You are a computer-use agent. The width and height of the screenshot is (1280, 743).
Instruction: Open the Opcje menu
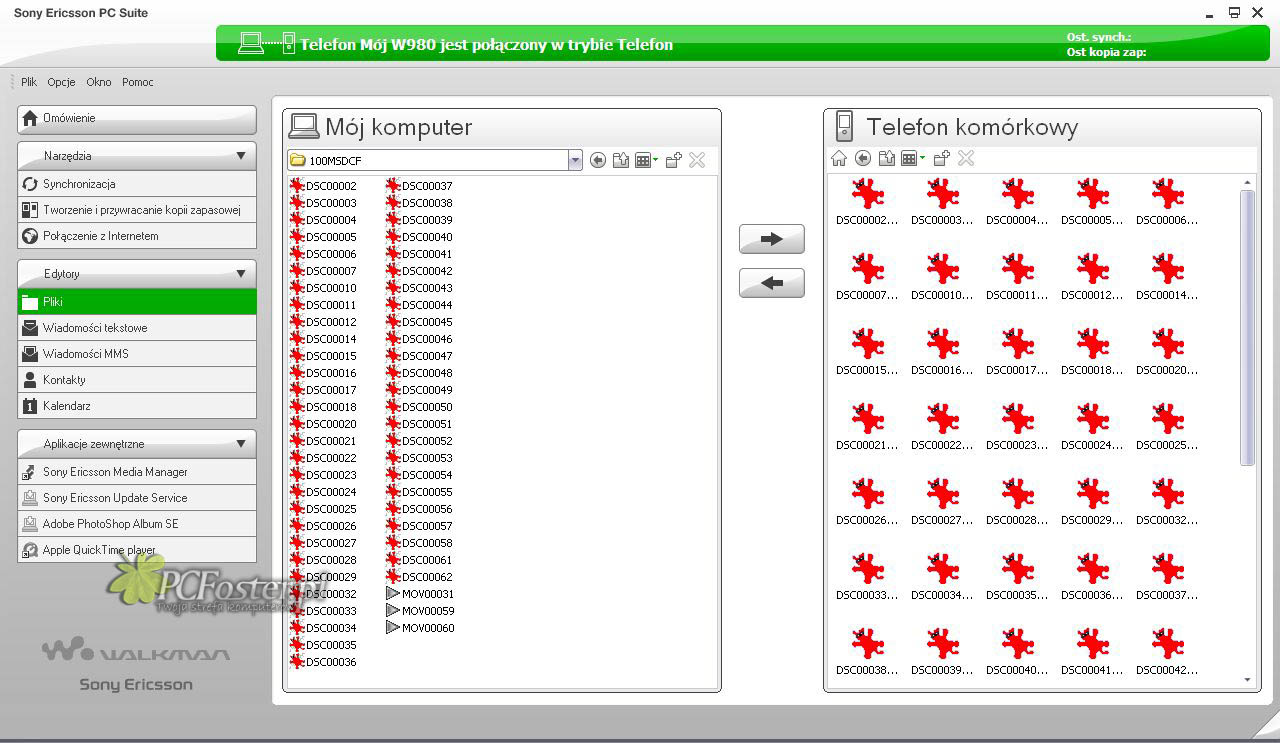[x=61, y=82]
